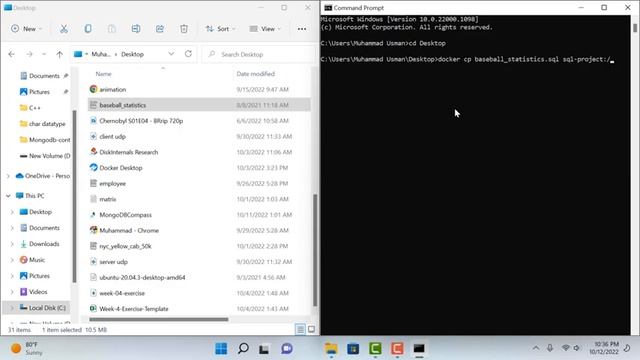Image resolution: width=640 pixels, height=360 pixels.
Task: Sort files by Date modified column header
Action: pos(256,74)
